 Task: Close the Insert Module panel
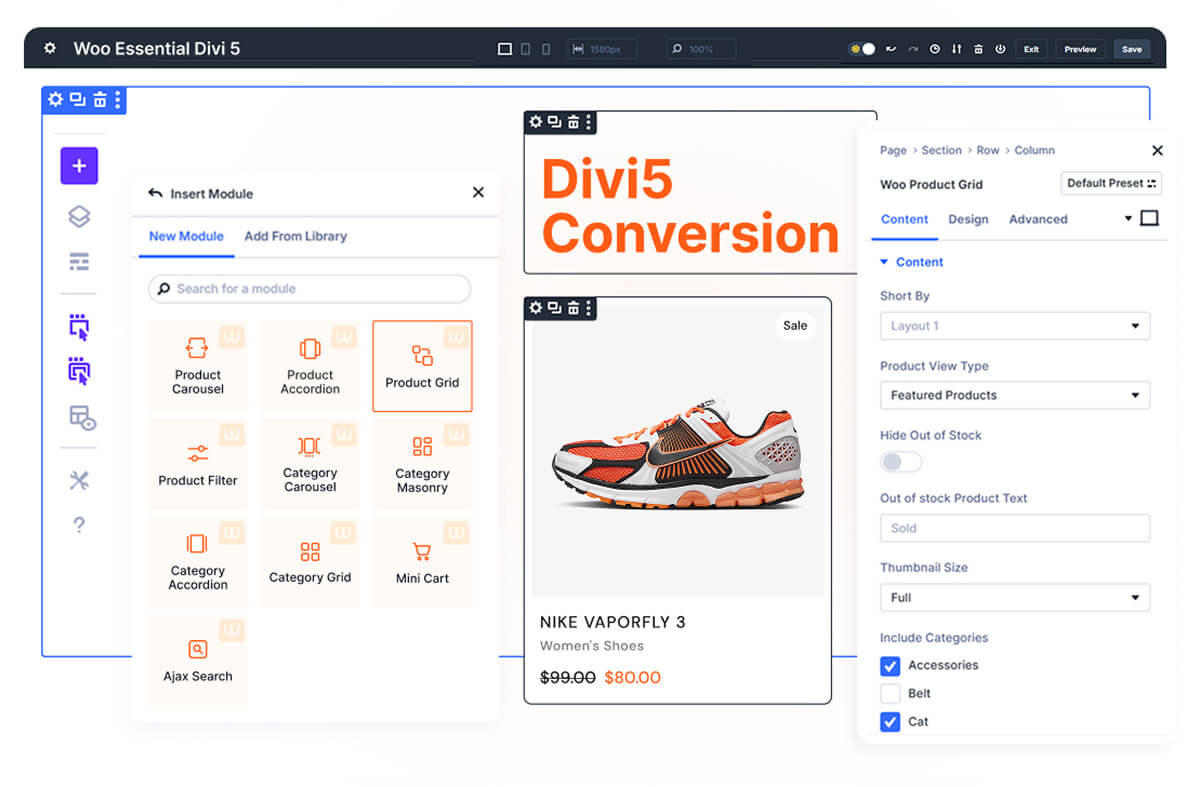[x=478, y=192]
